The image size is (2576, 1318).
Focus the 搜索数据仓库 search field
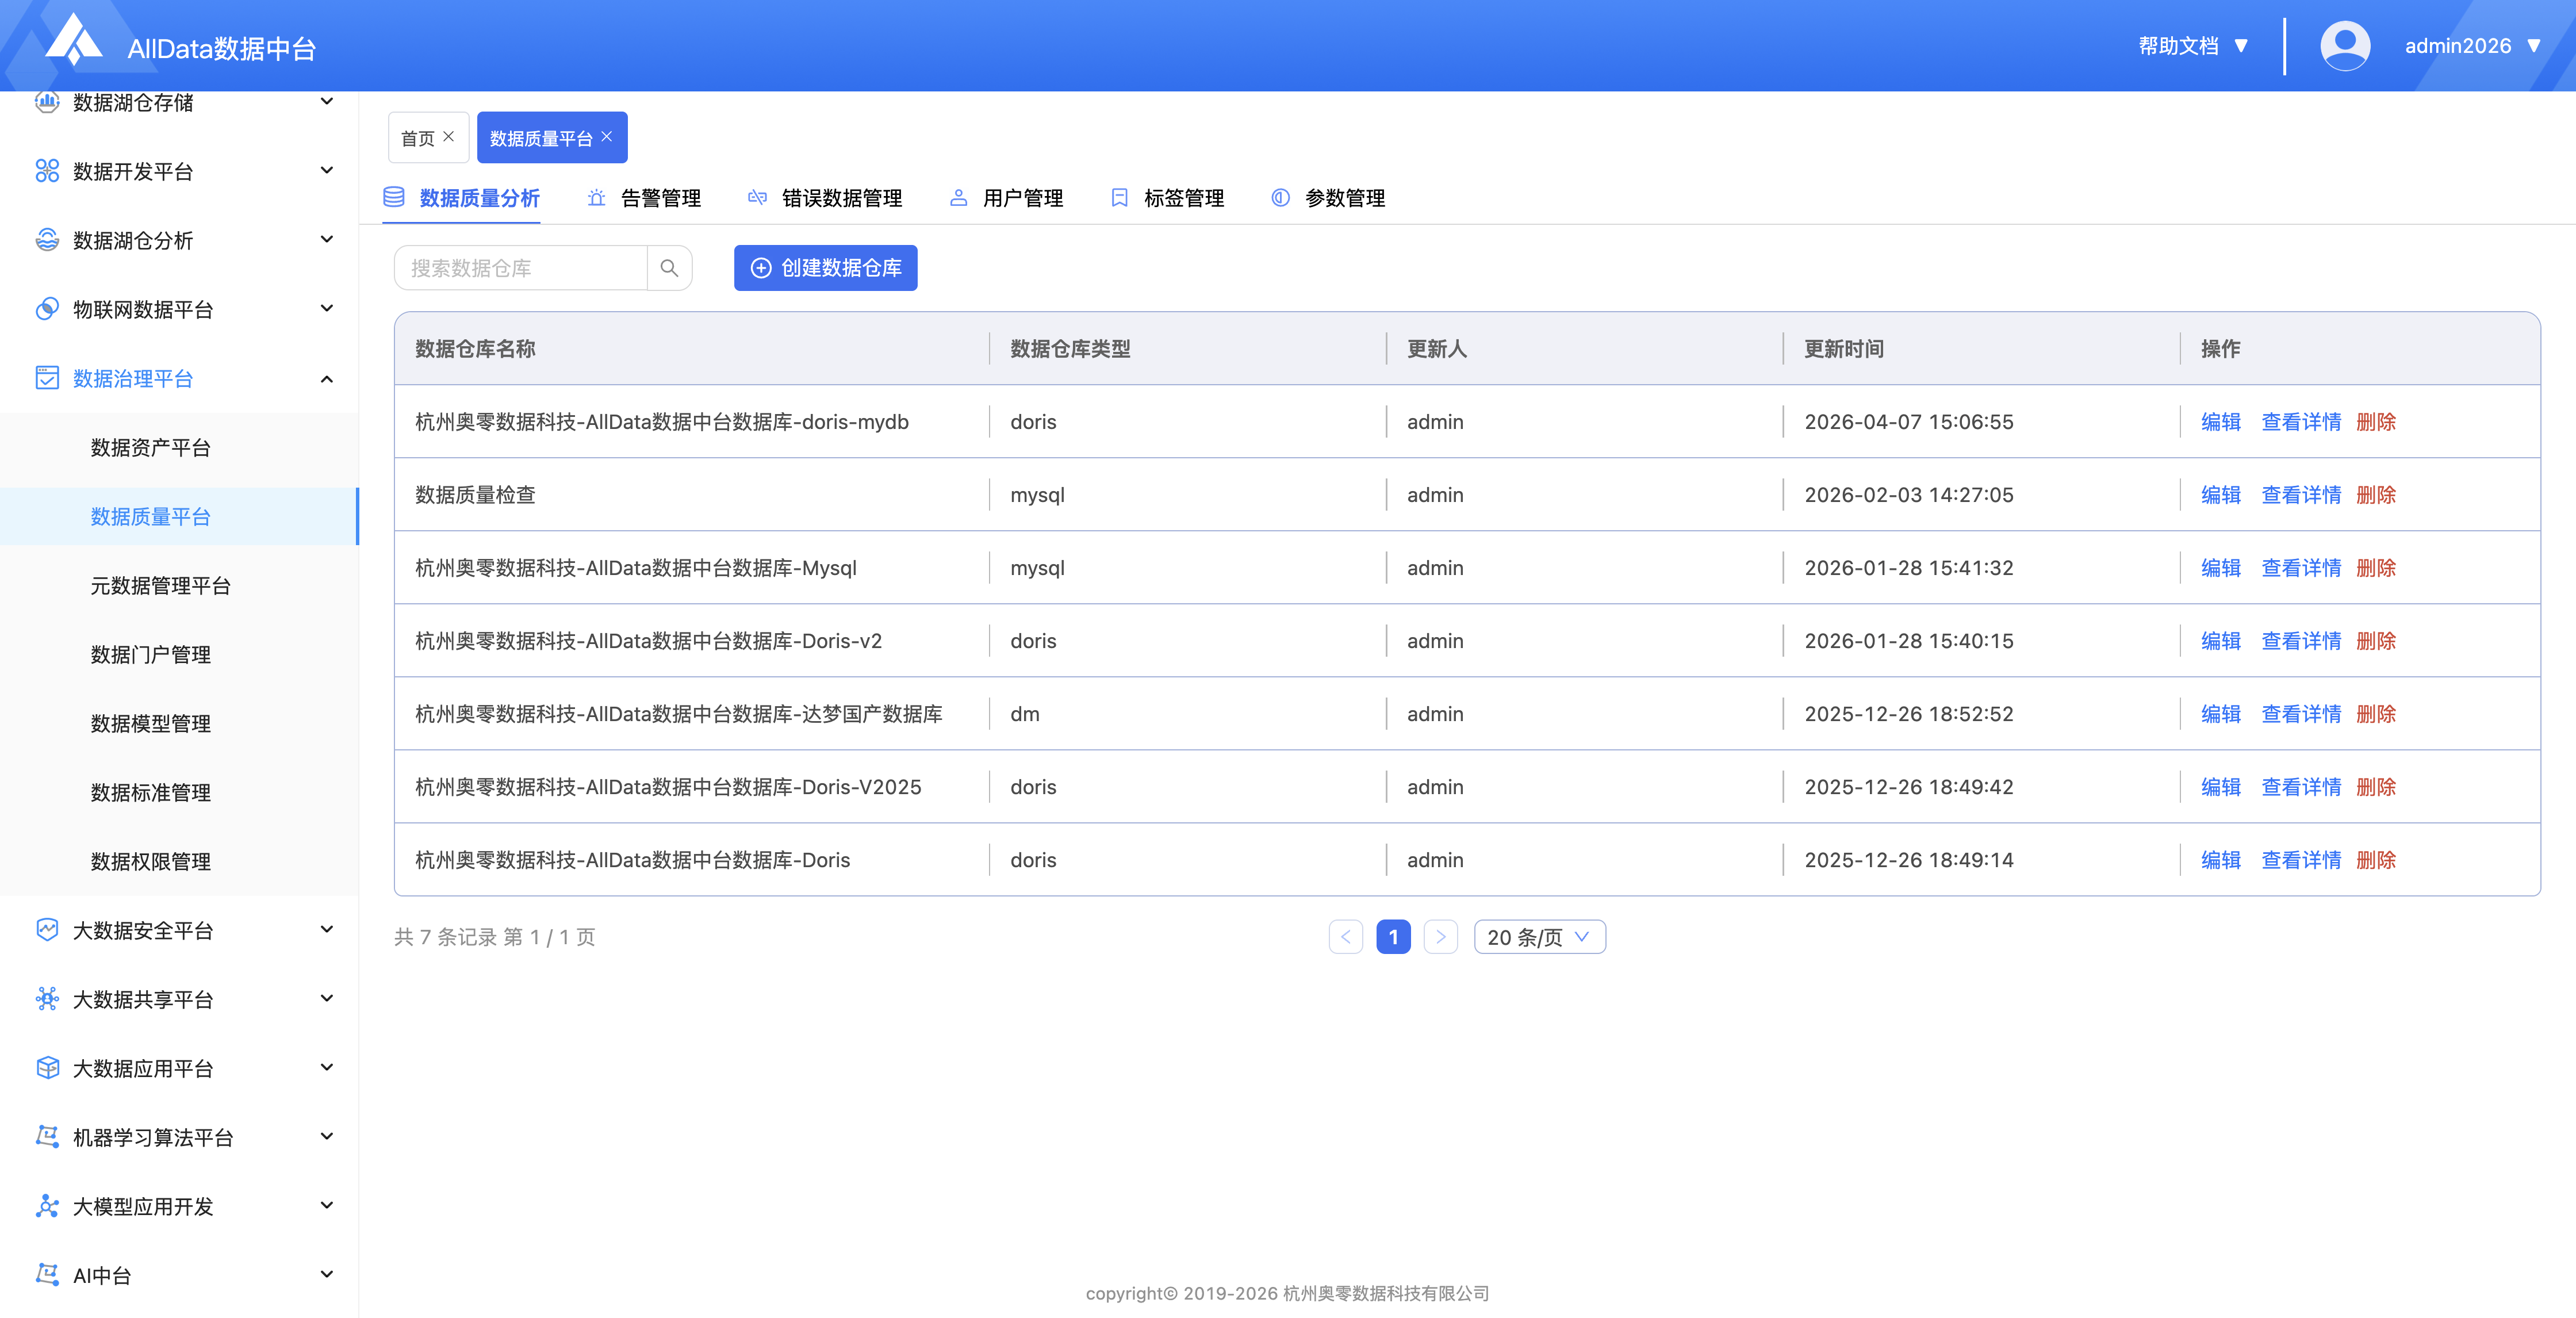[x=521, y=268]
